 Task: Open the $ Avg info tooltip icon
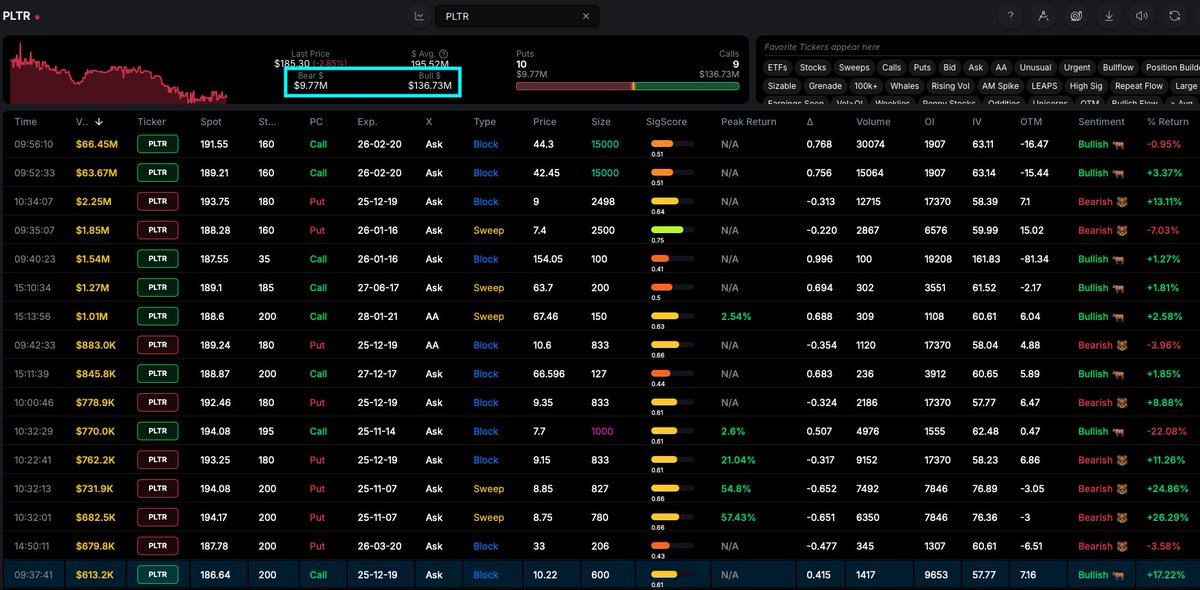coord(443,54)
